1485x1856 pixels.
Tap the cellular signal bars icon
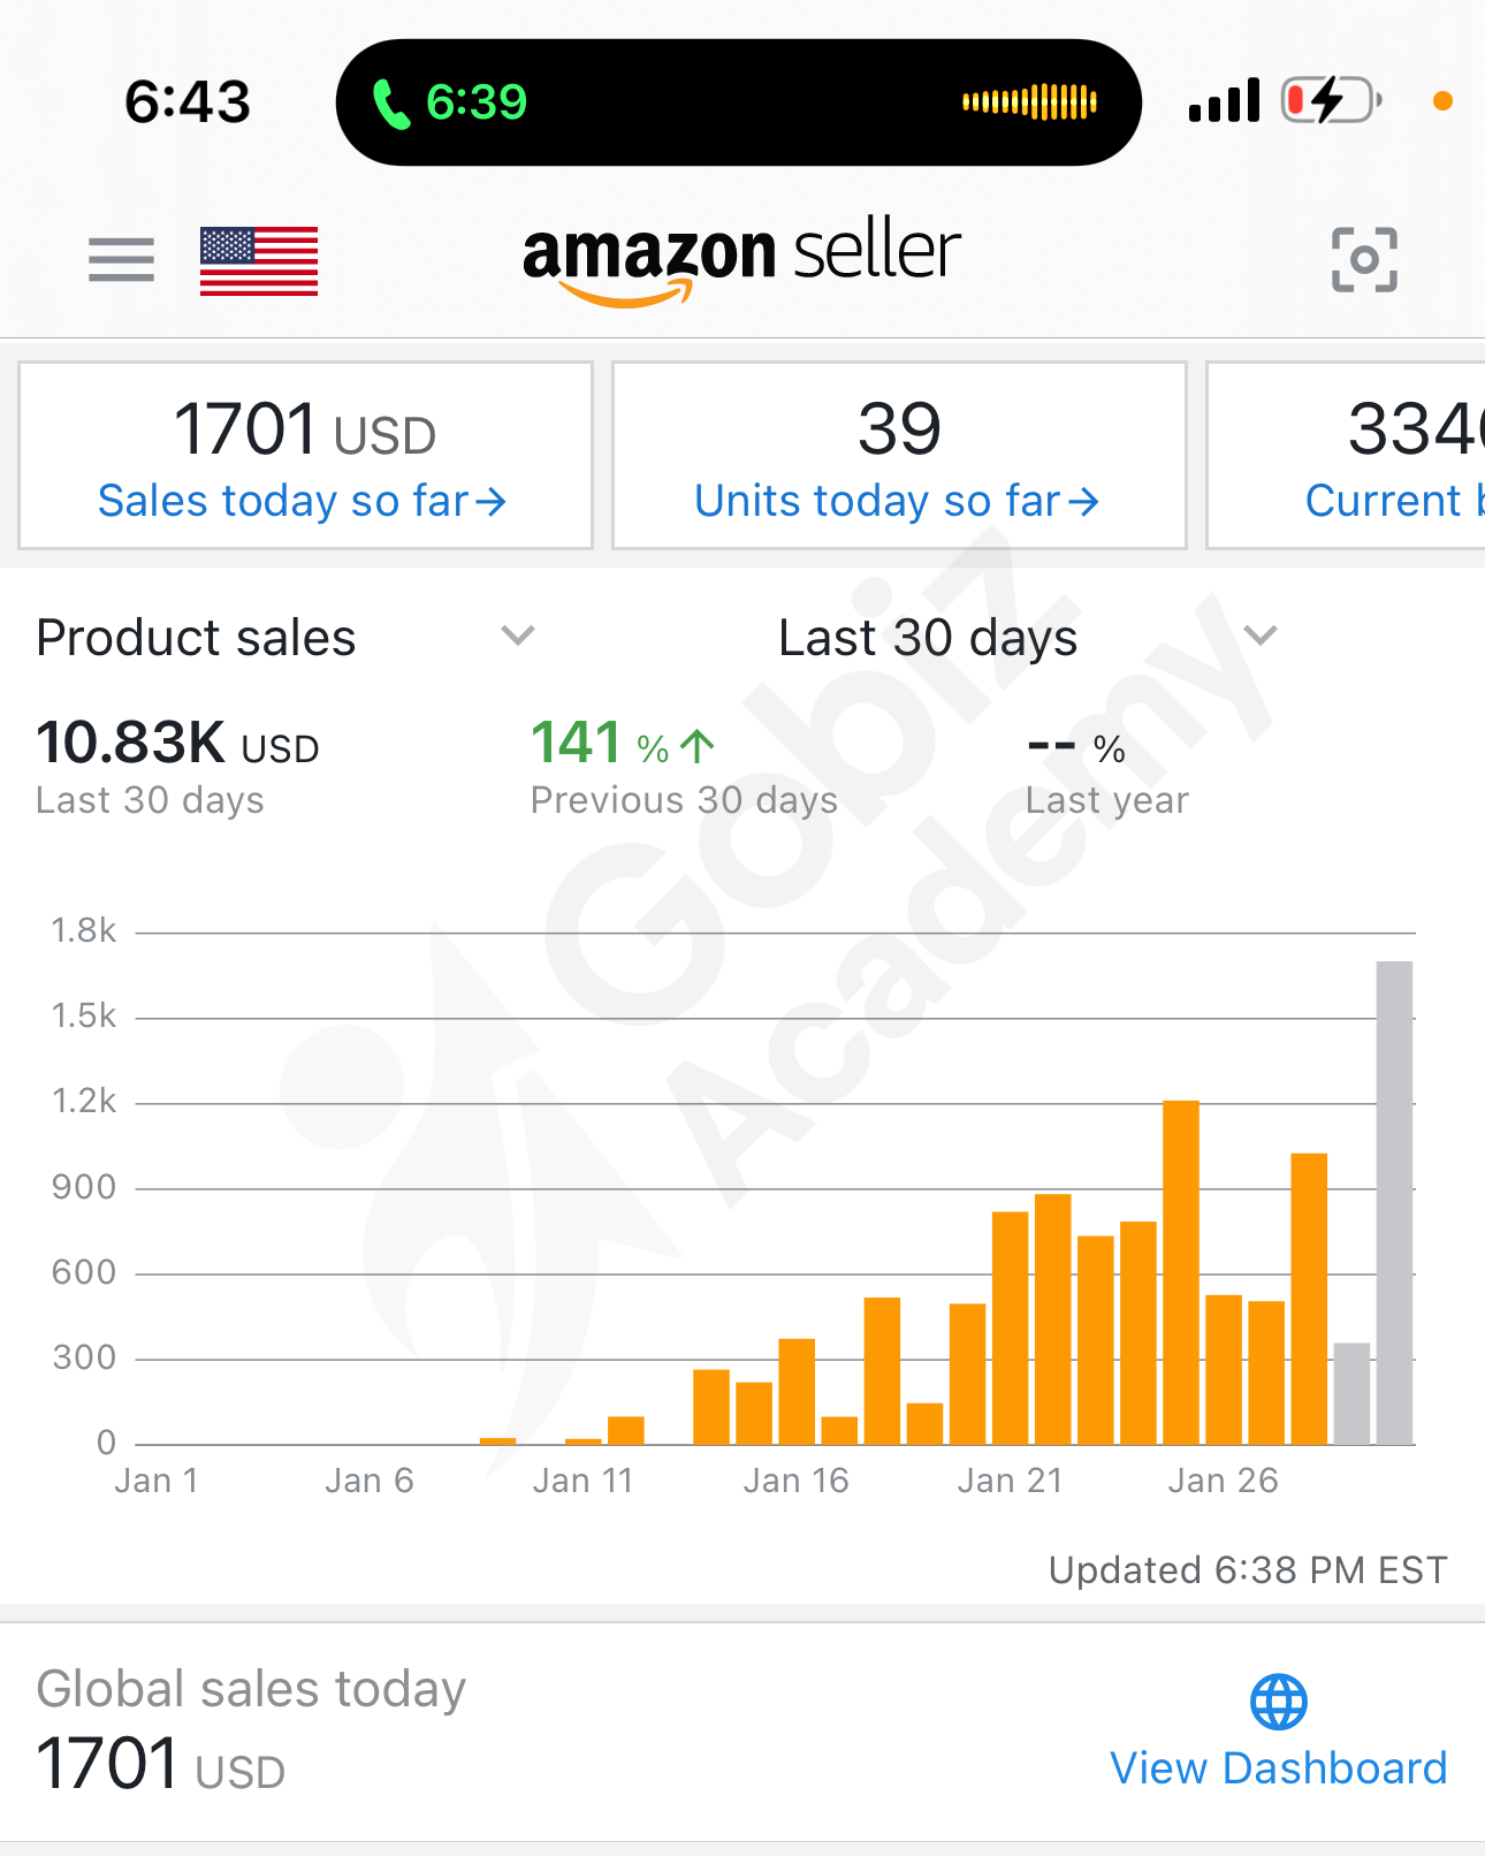[x=1223, y=101]
